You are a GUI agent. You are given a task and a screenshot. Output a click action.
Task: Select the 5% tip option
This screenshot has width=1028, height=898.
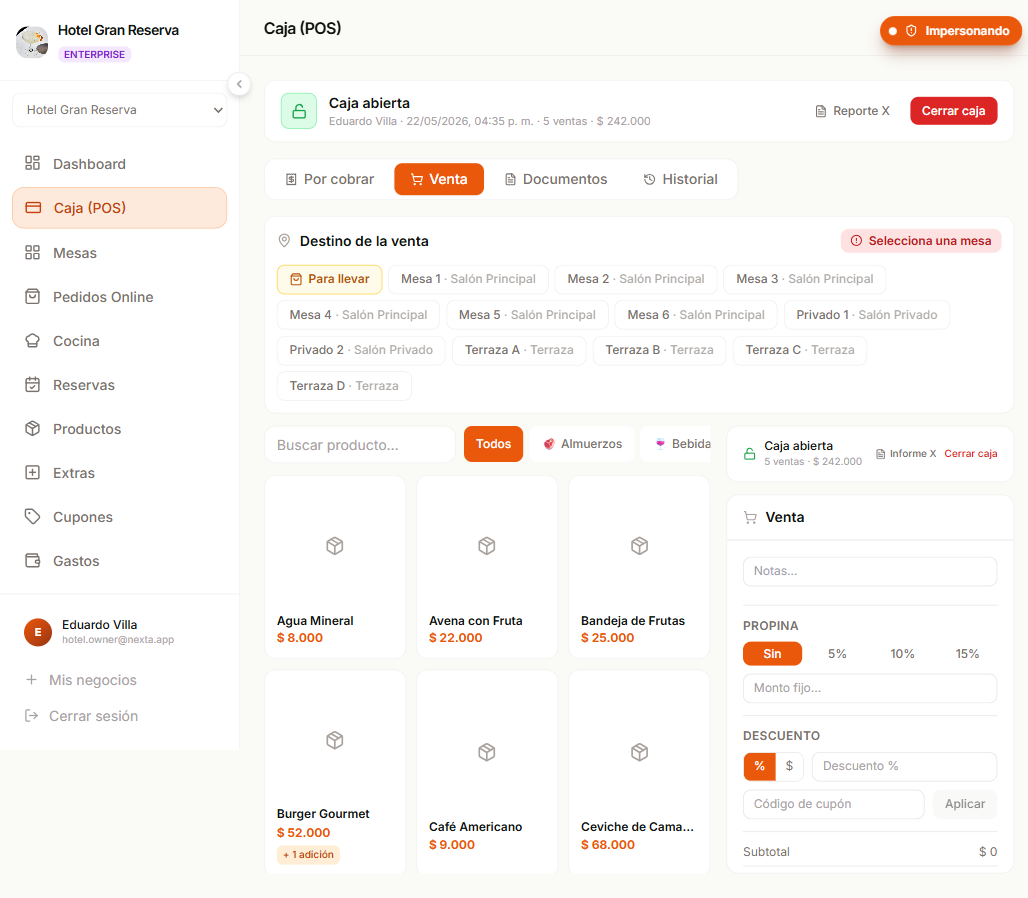[x=837, y=654]
